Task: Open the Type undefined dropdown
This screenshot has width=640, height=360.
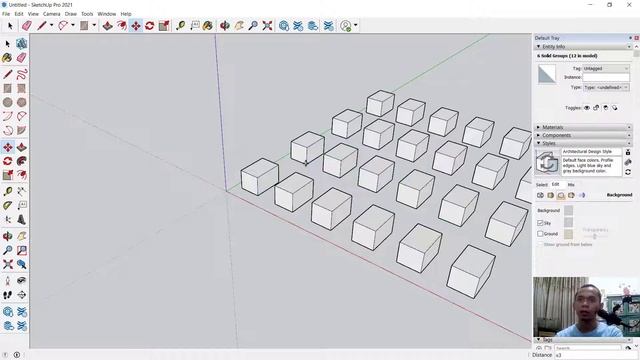Action: 606,87
